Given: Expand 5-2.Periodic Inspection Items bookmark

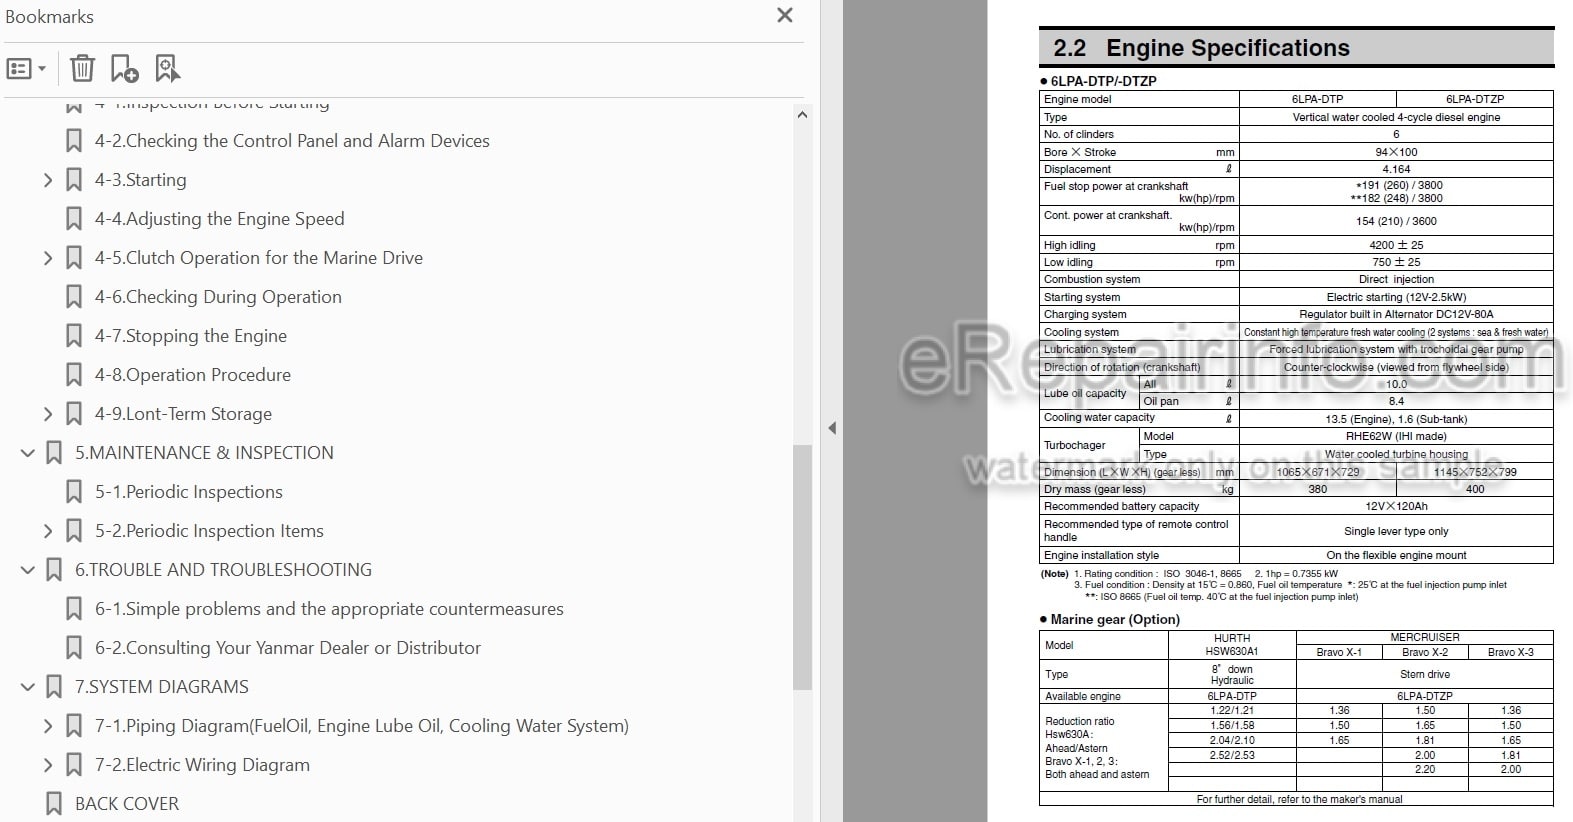Looking at the screenshot, I should pyautogui.click(x=47, y=531).
